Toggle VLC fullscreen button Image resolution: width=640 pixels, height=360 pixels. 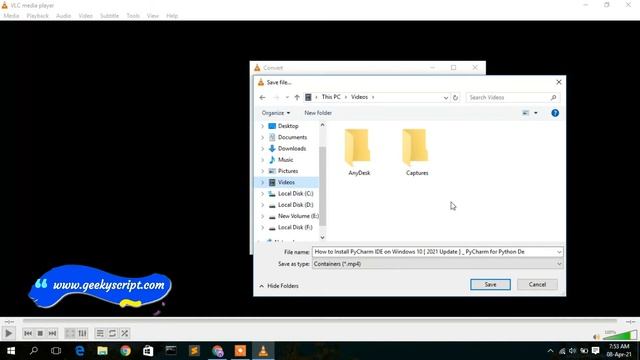[70, 333]
